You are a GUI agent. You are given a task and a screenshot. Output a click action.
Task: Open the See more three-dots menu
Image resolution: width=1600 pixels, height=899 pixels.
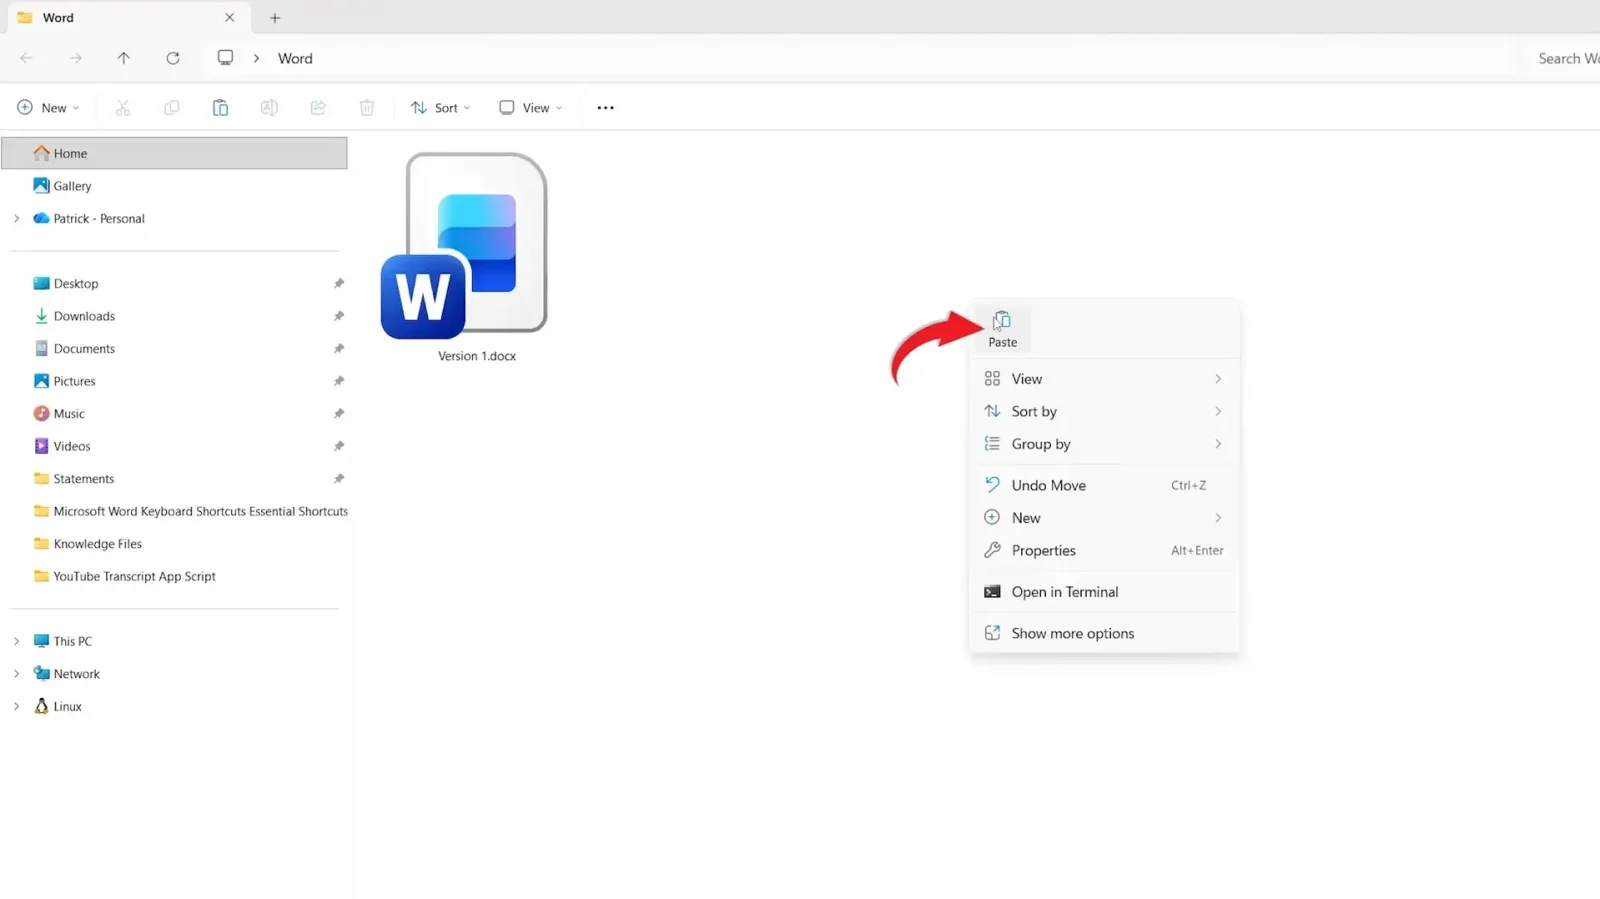coord(605,108)
